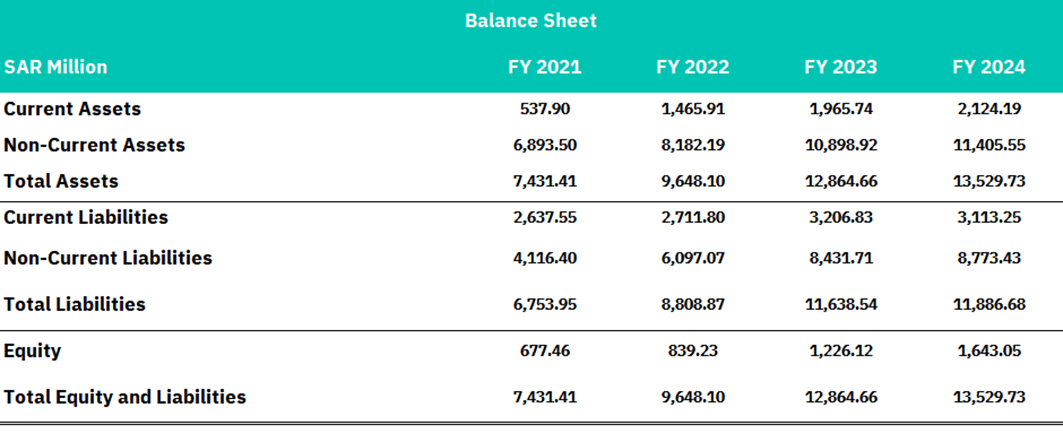This screenshot has height=442, width=1063.
Task: Click the Equity value 839.23
Action: click(x=693, y=351)
